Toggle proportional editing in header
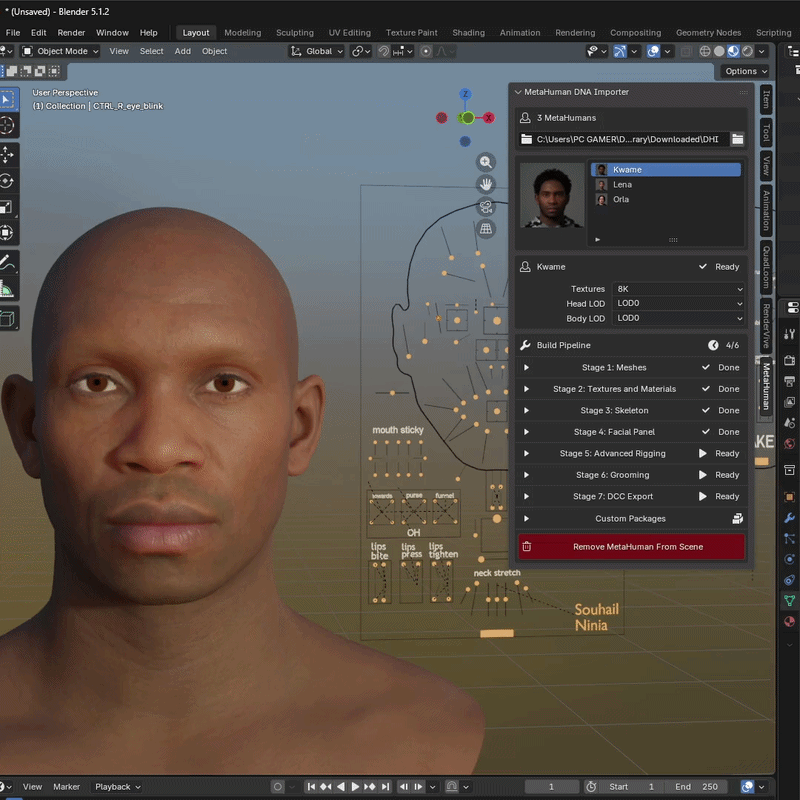 click(426, 51)
